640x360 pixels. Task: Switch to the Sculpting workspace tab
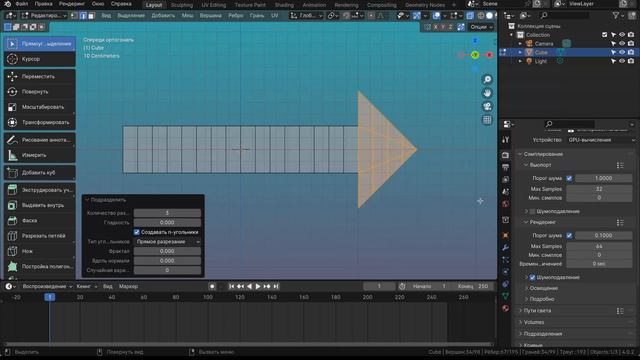click(182, 5)
